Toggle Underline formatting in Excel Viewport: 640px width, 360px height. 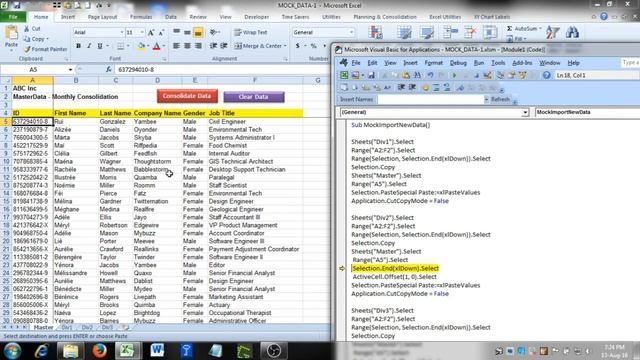(100, 46)
